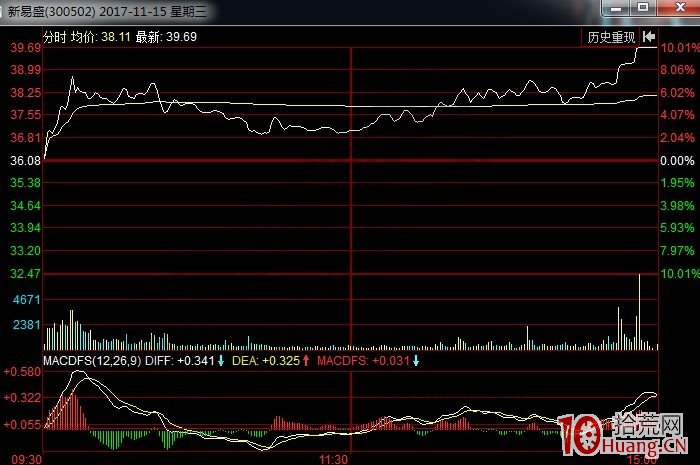Click the MACDFS +0.031 value
This screenshot has width=700, height=465.
click(363, 361)
